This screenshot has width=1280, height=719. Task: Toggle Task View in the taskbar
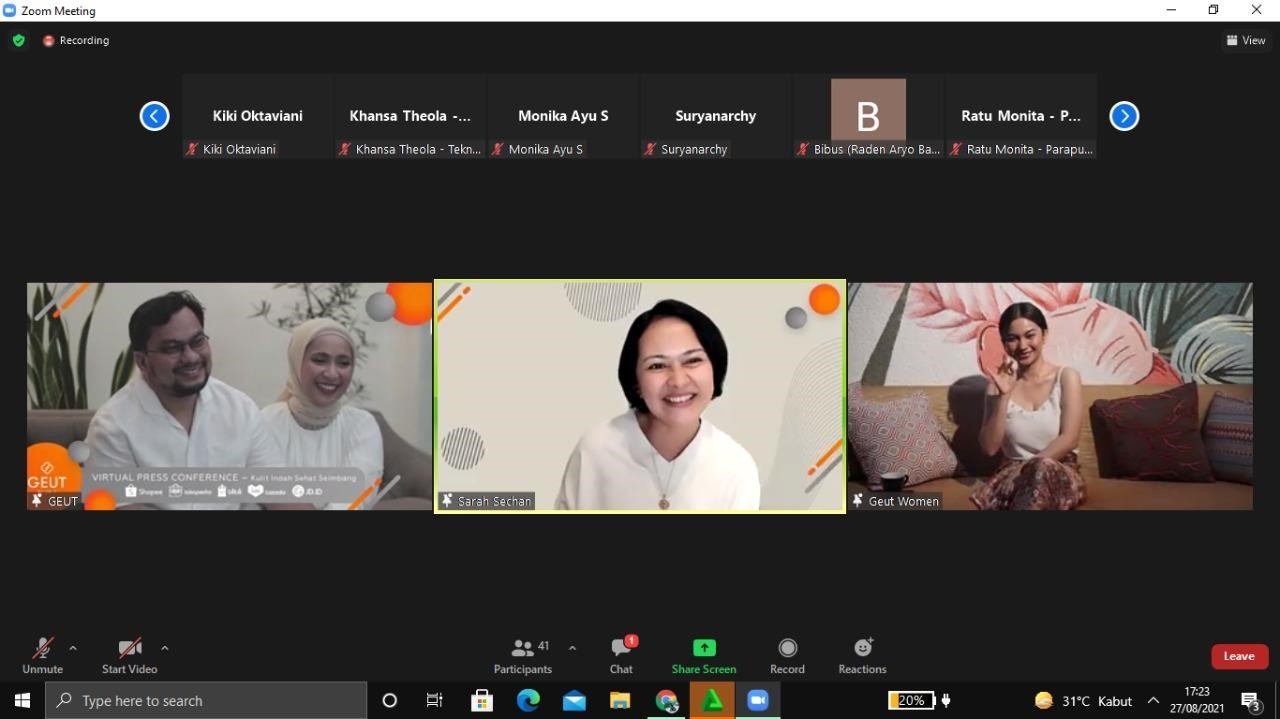[434, 700]
